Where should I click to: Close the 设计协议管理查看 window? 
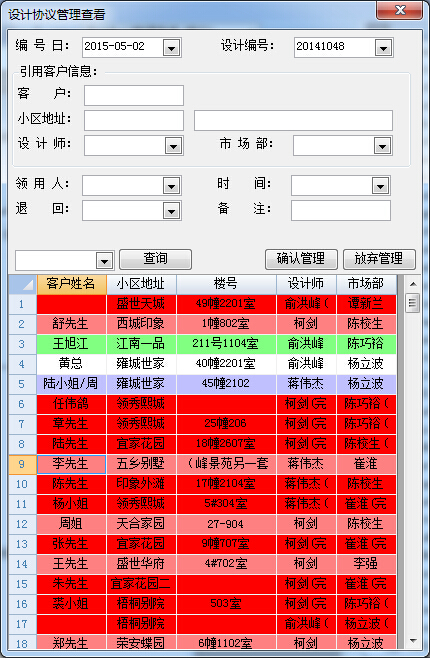(x=400, y=10)
